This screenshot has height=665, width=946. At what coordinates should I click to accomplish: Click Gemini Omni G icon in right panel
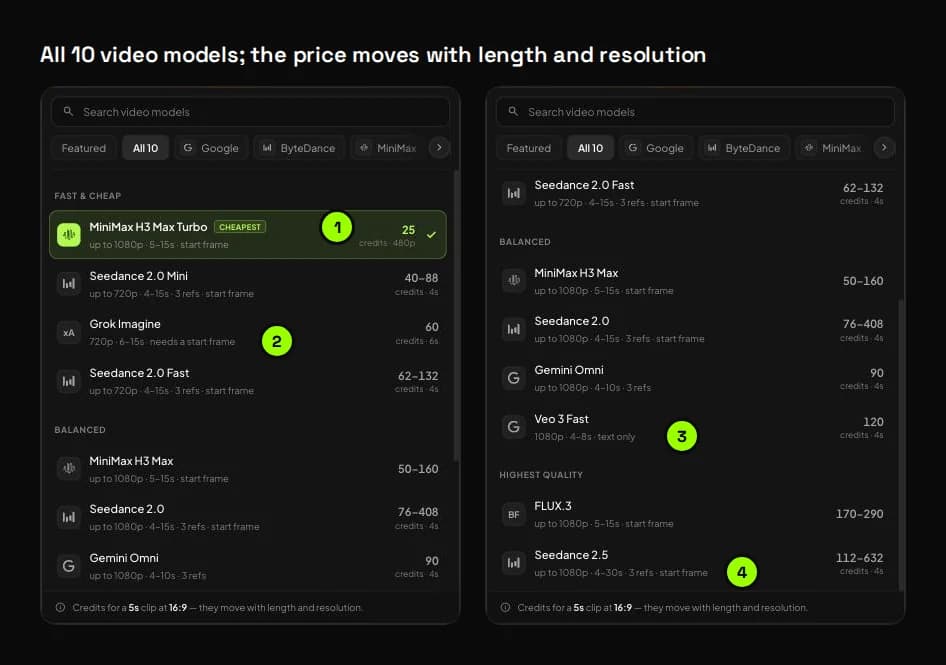pyautogui.click(x=513, y=378)
